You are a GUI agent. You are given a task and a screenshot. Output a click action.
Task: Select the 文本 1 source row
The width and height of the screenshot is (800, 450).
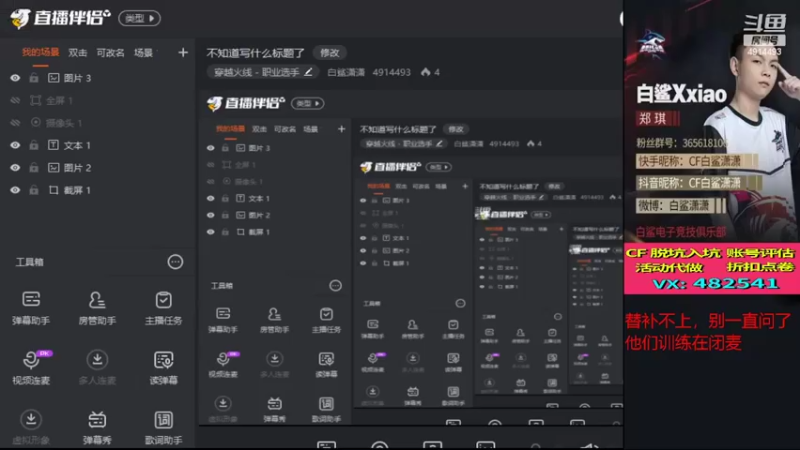pyautogui.click(x=97, y=145)
